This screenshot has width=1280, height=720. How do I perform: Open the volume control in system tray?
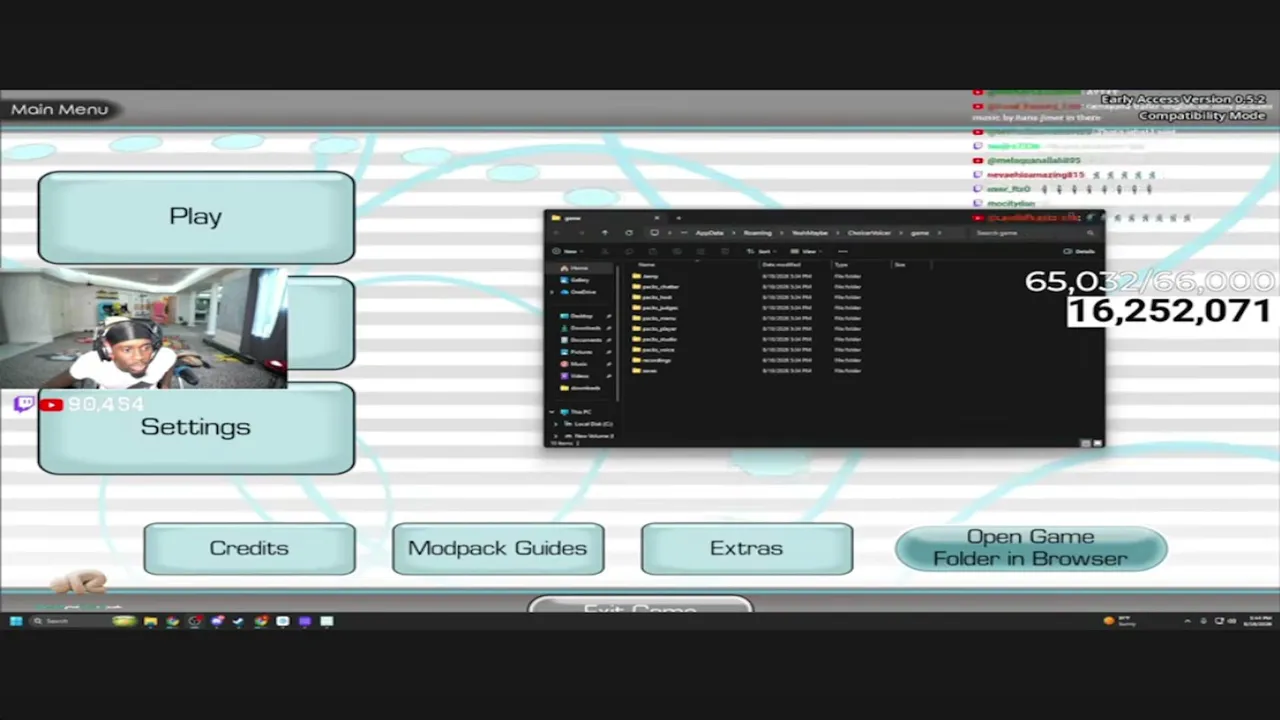click(x=1232, y=621)
